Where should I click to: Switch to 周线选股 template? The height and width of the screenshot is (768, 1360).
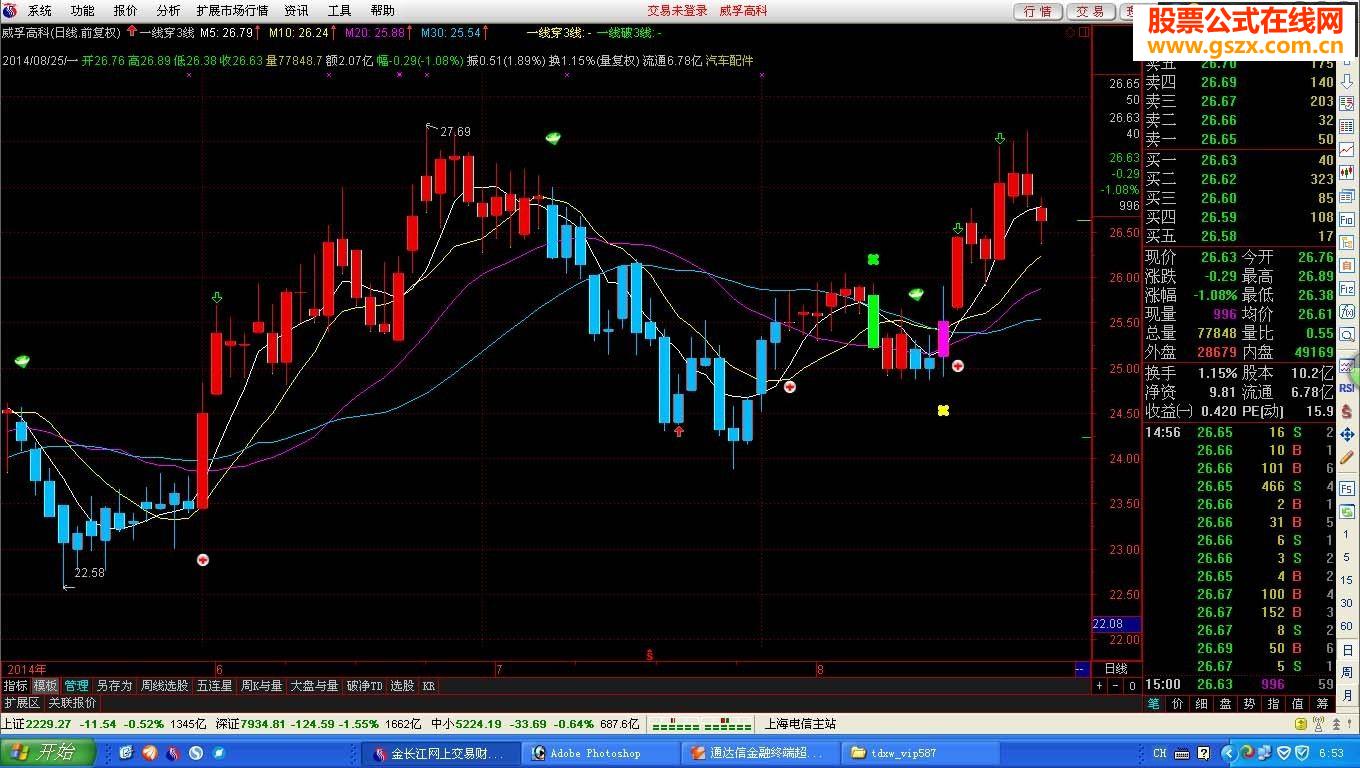tap(164, 686)
